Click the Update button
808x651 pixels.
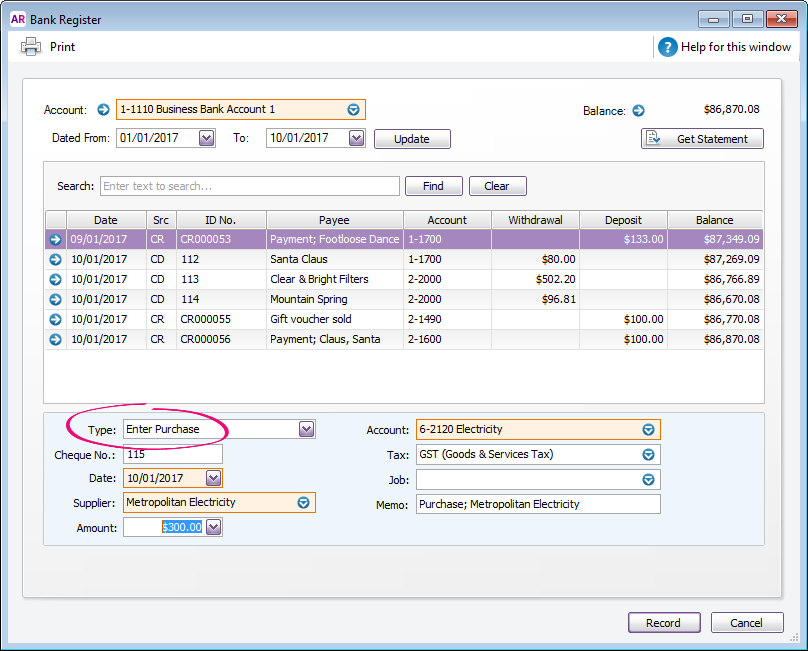click(412, 140)
